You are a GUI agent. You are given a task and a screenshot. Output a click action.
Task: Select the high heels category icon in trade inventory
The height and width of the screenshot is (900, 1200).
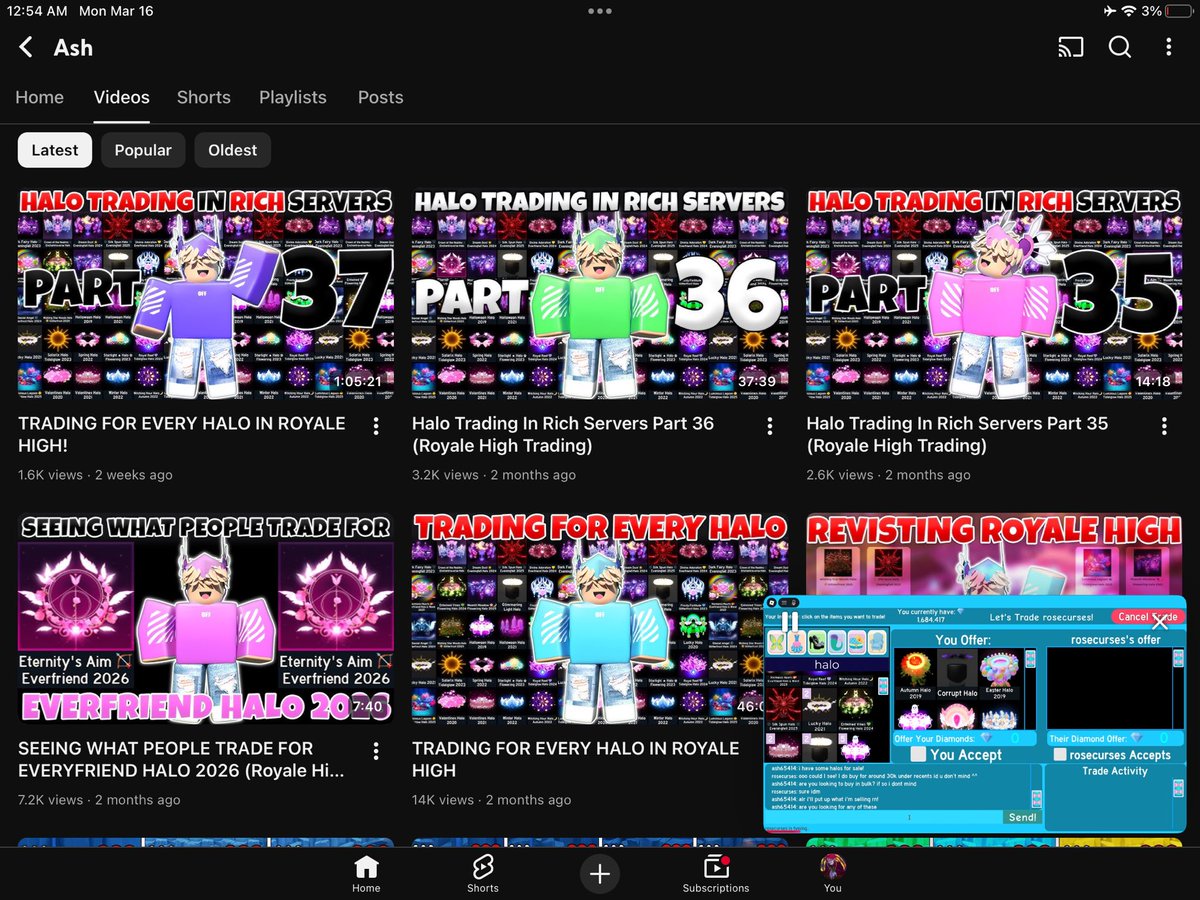click(817, 642)
